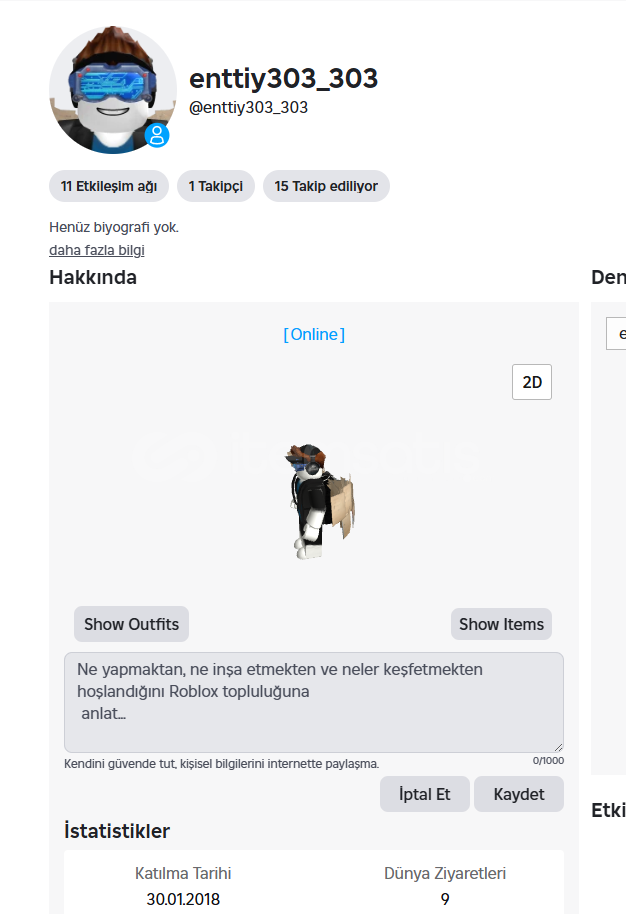
Task: Follow the daha fazla bilgi link
Action: [97, 250]
